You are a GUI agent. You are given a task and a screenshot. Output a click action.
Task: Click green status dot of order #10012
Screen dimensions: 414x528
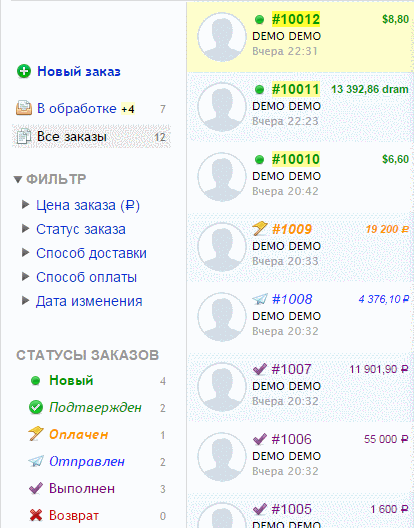click(259, 20)
